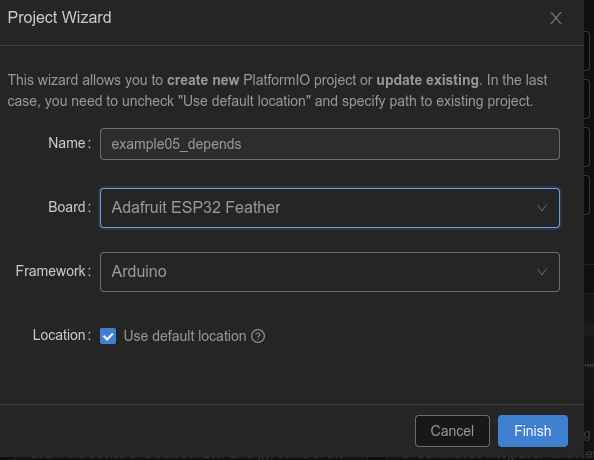Click the word PlatformIO in the description
This screenshot has height=460, width=594.
point(277,80)
